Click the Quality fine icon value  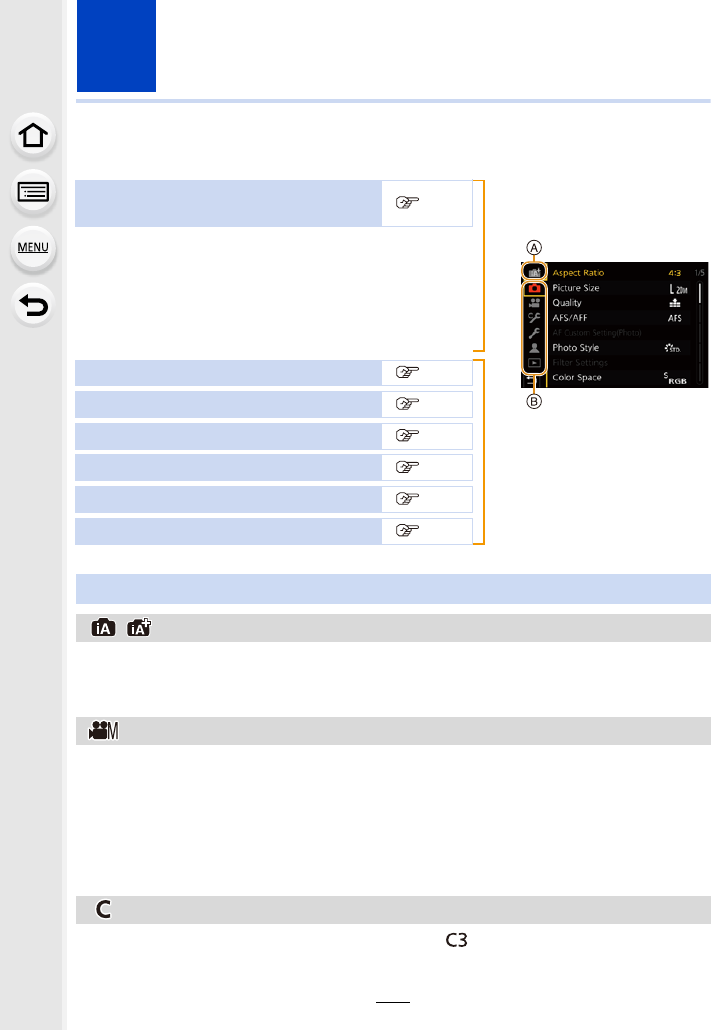pos(675,303)
